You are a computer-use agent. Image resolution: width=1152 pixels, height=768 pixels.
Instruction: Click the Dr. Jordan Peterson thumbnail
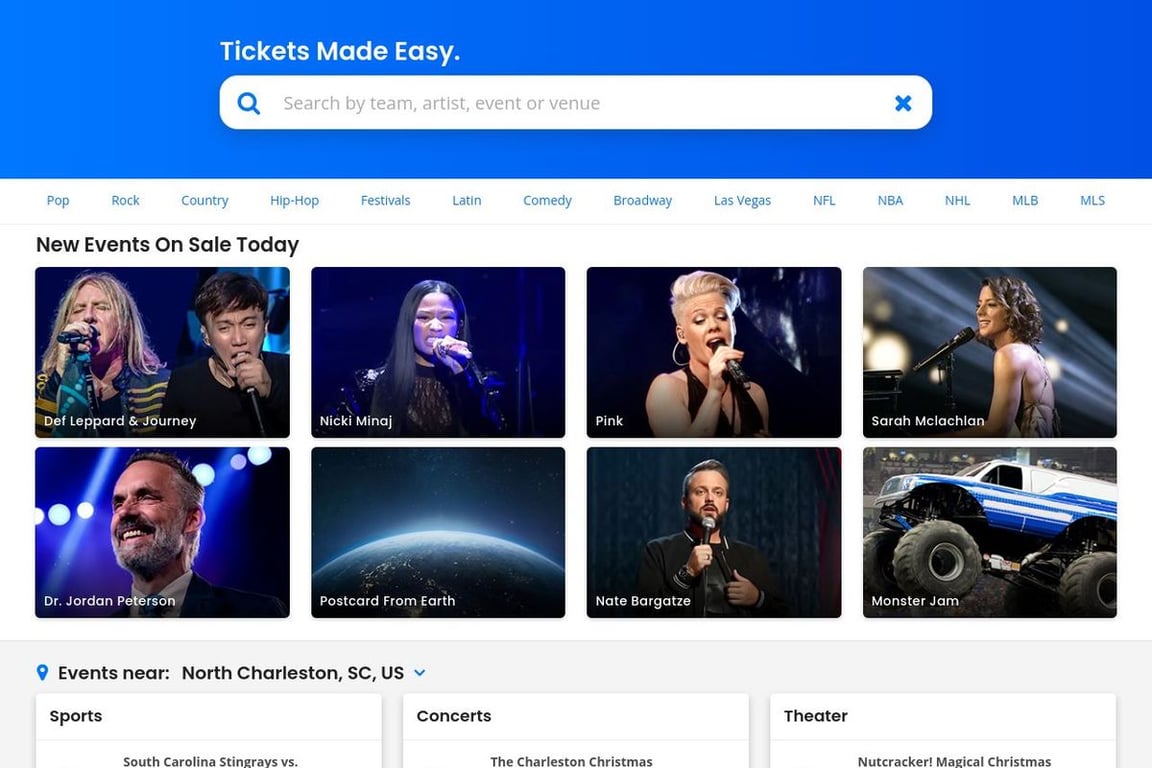point(162,531)
